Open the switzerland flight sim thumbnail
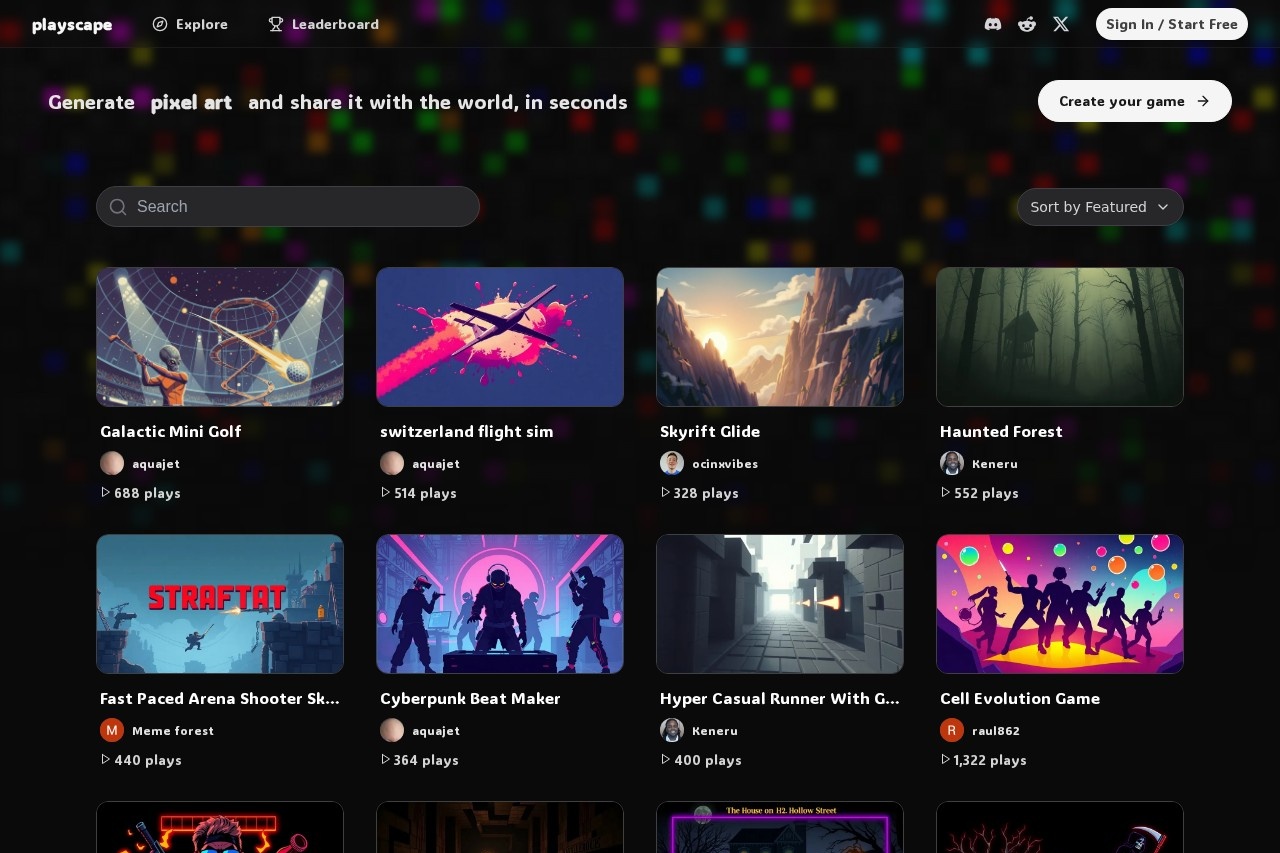Image resolution: width=1280 pixels, height=853 pixels. [500, 336]
